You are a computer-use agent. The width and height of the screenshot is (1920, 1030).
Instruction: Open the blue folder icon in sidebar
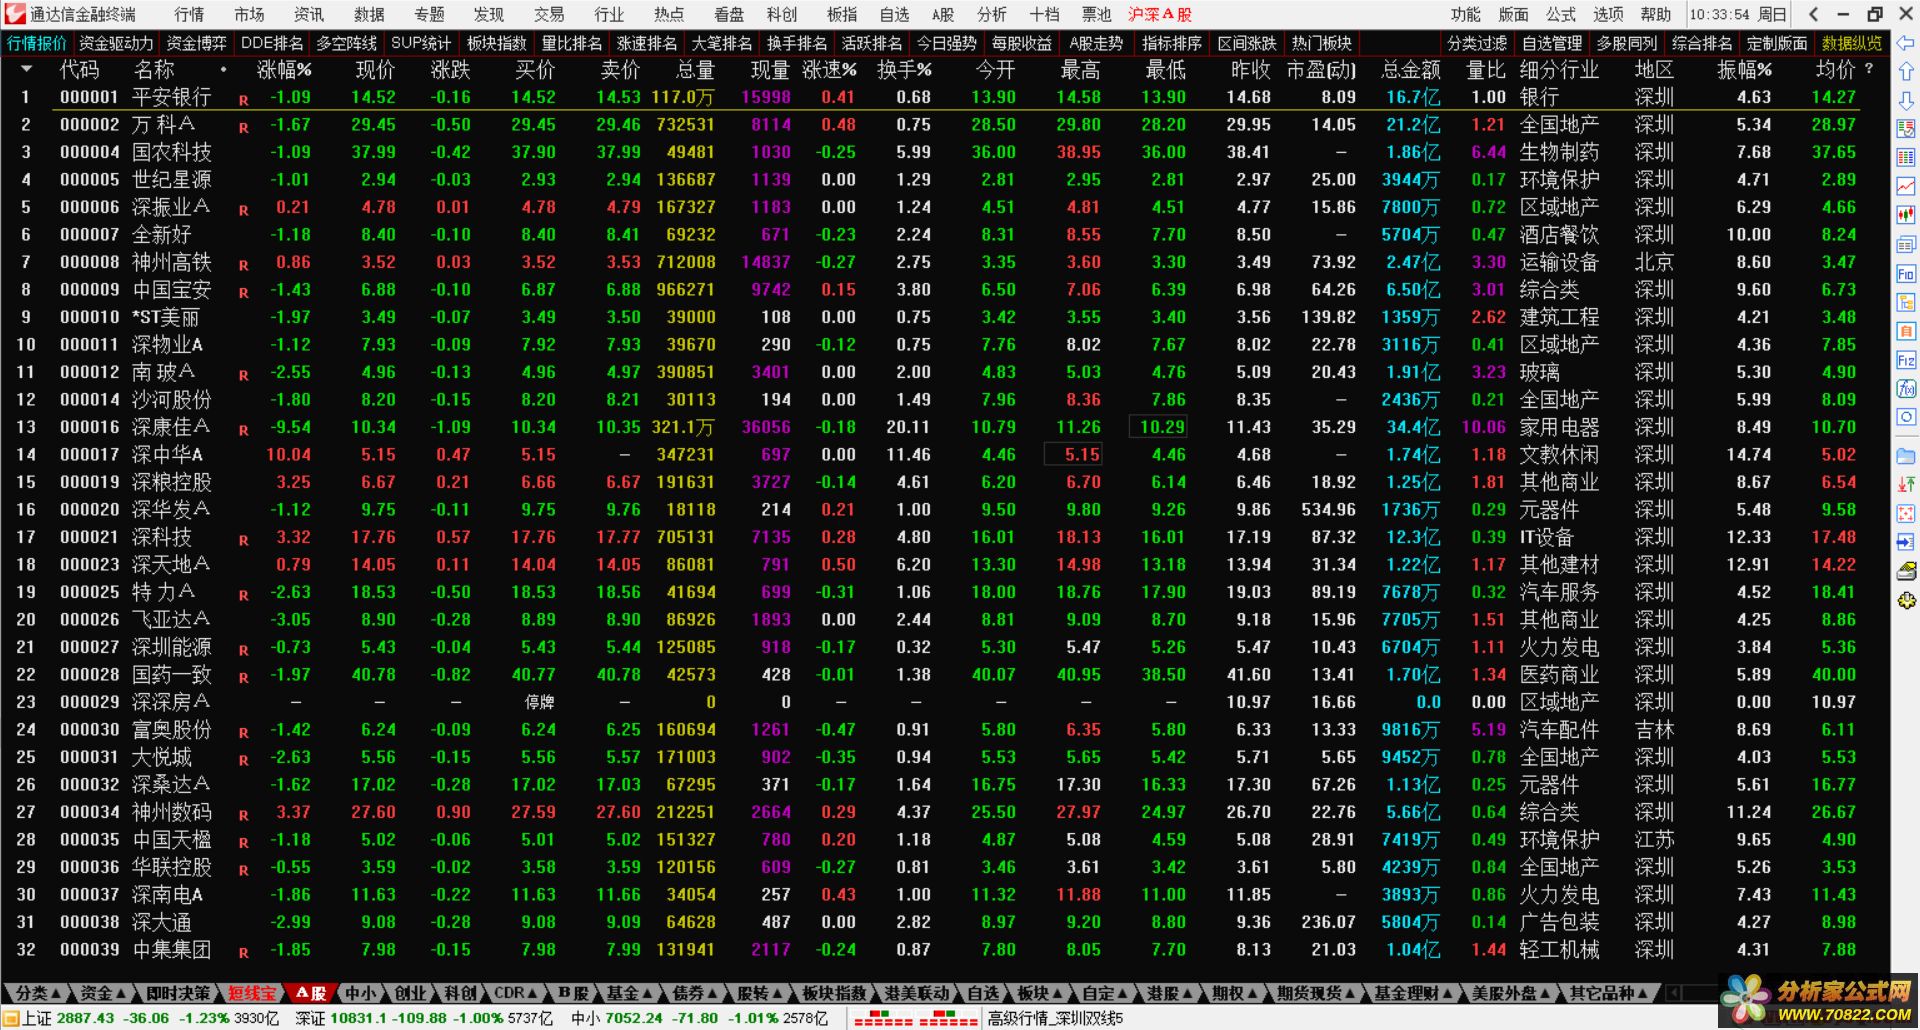[x=1906, y=456]
